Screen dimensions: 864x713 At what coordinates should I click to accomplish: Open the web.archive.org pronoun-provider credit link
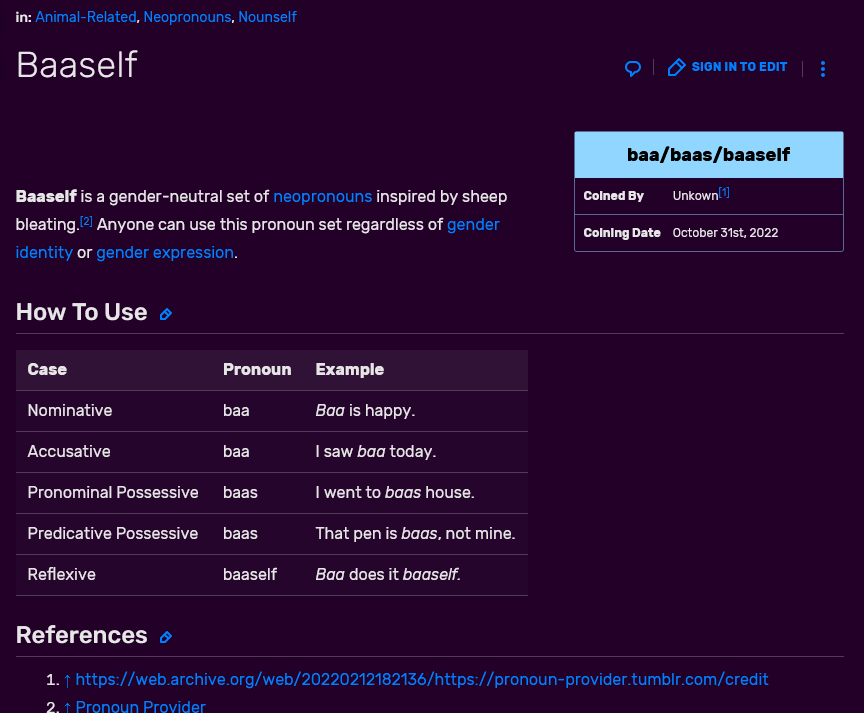coord(422,679)
